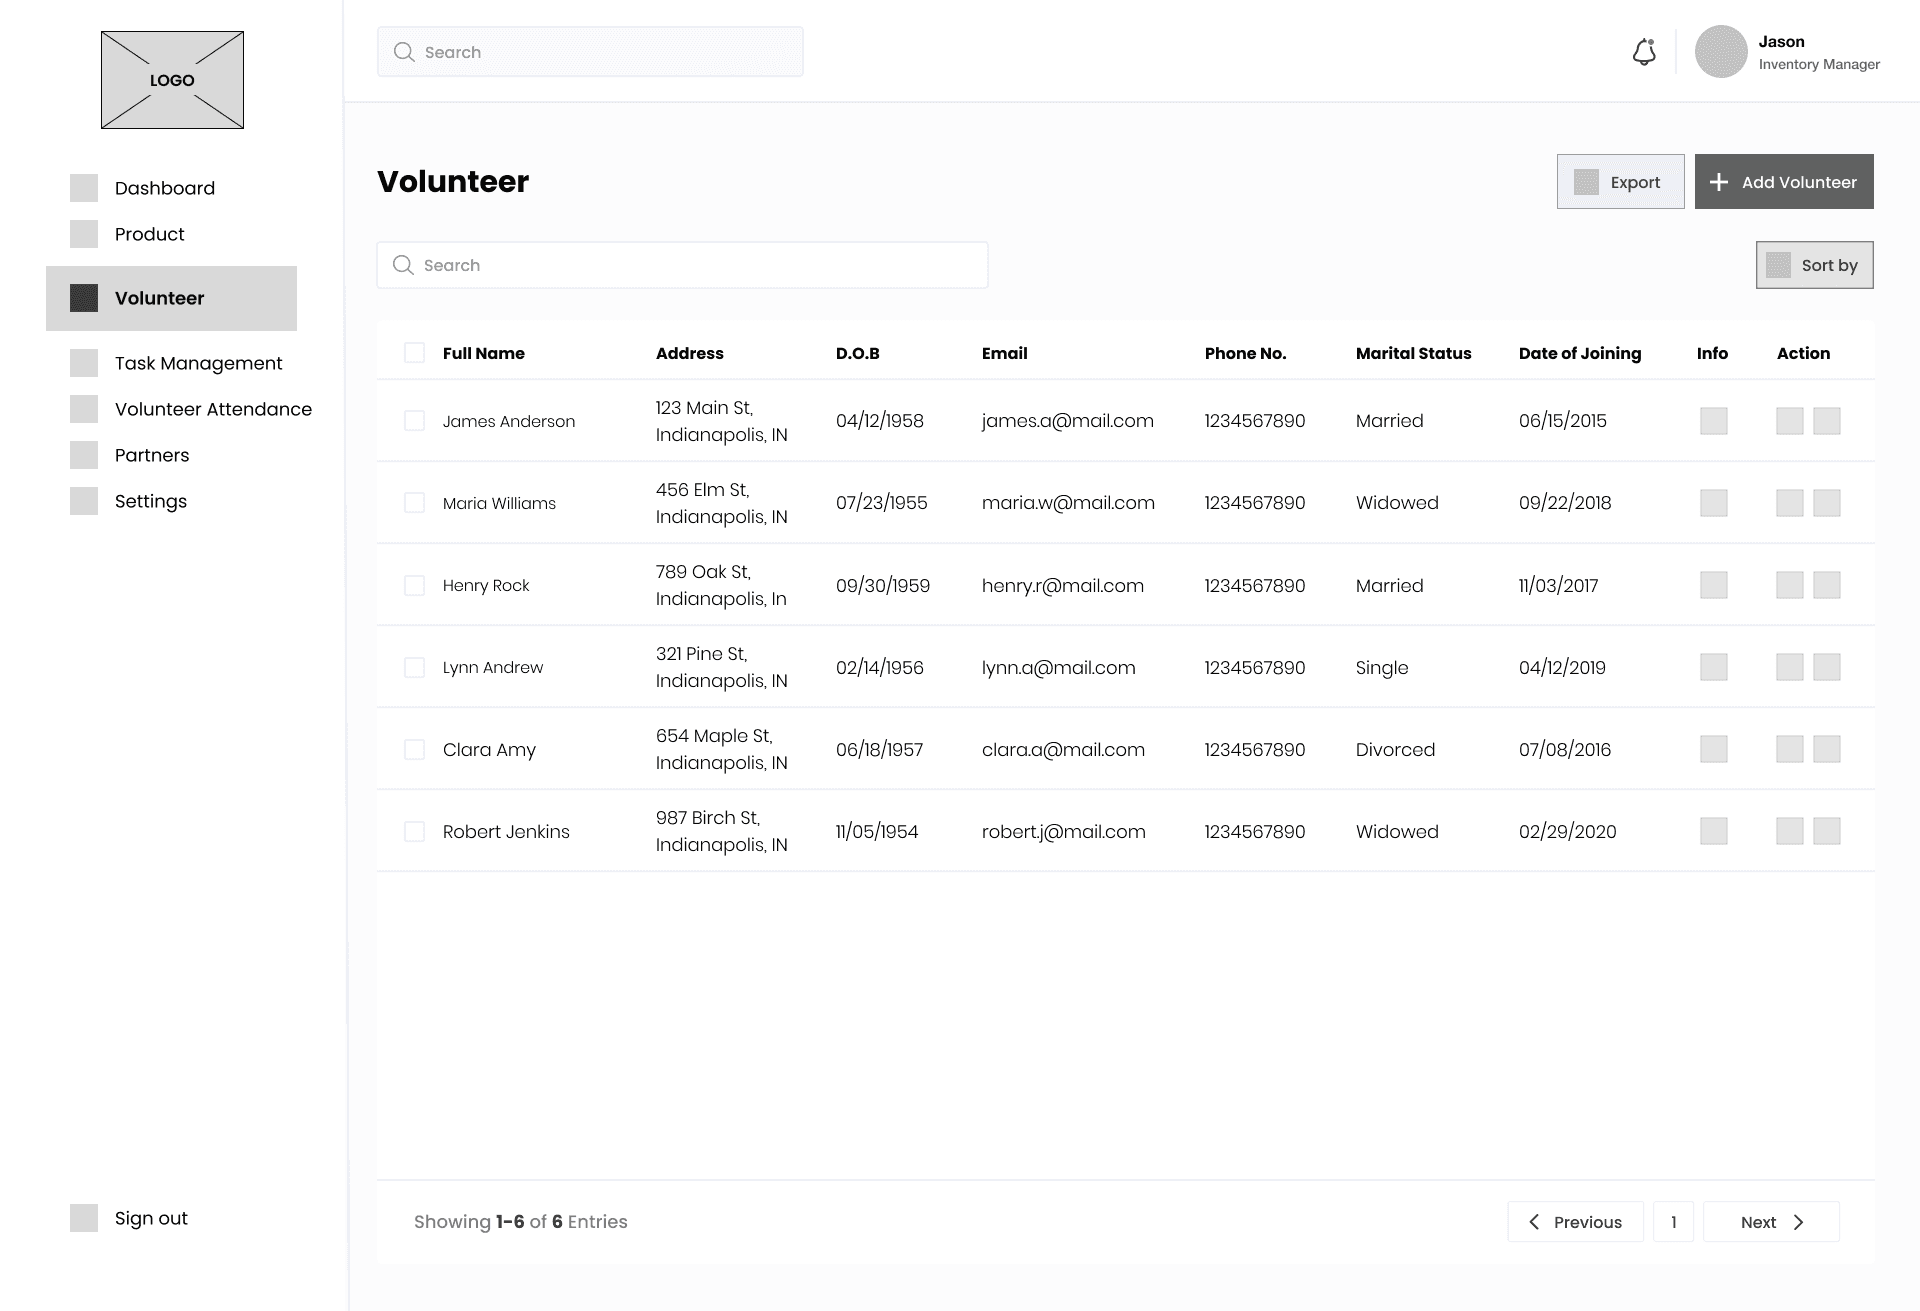
Task: Open info icon for Clara Amy
Action: (x=1714, y=749)
